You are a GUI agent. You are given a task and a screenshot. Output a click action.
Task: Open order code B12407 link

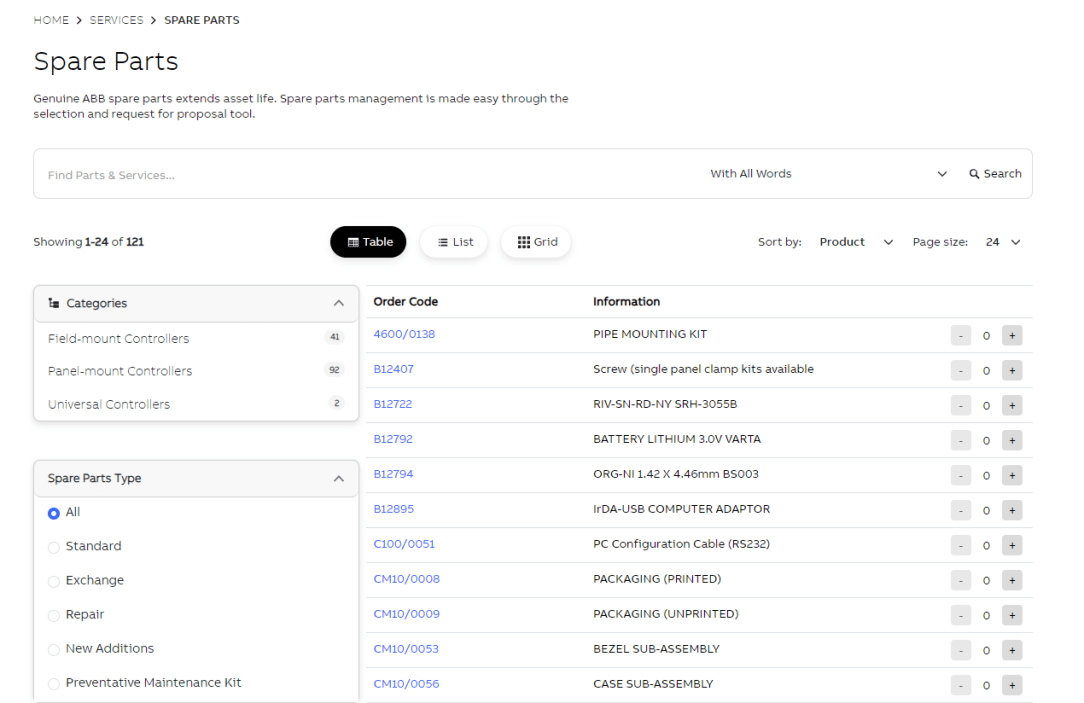(393, 369)
